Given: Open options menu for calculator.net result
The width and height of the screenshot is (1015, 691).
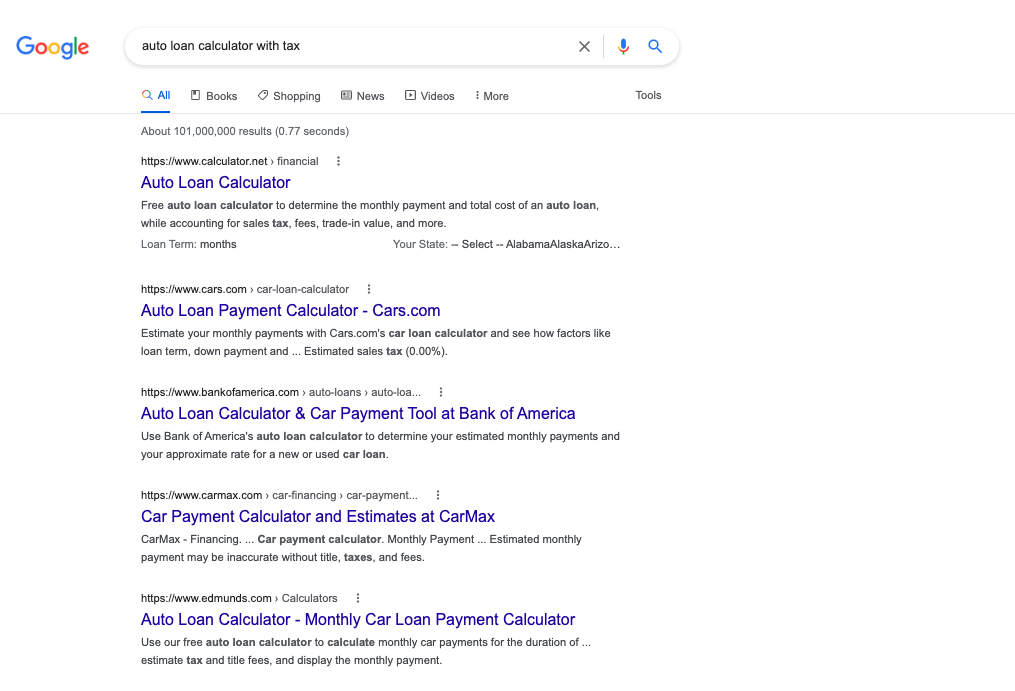Looking at the screenshot, I should pos(338,161).
